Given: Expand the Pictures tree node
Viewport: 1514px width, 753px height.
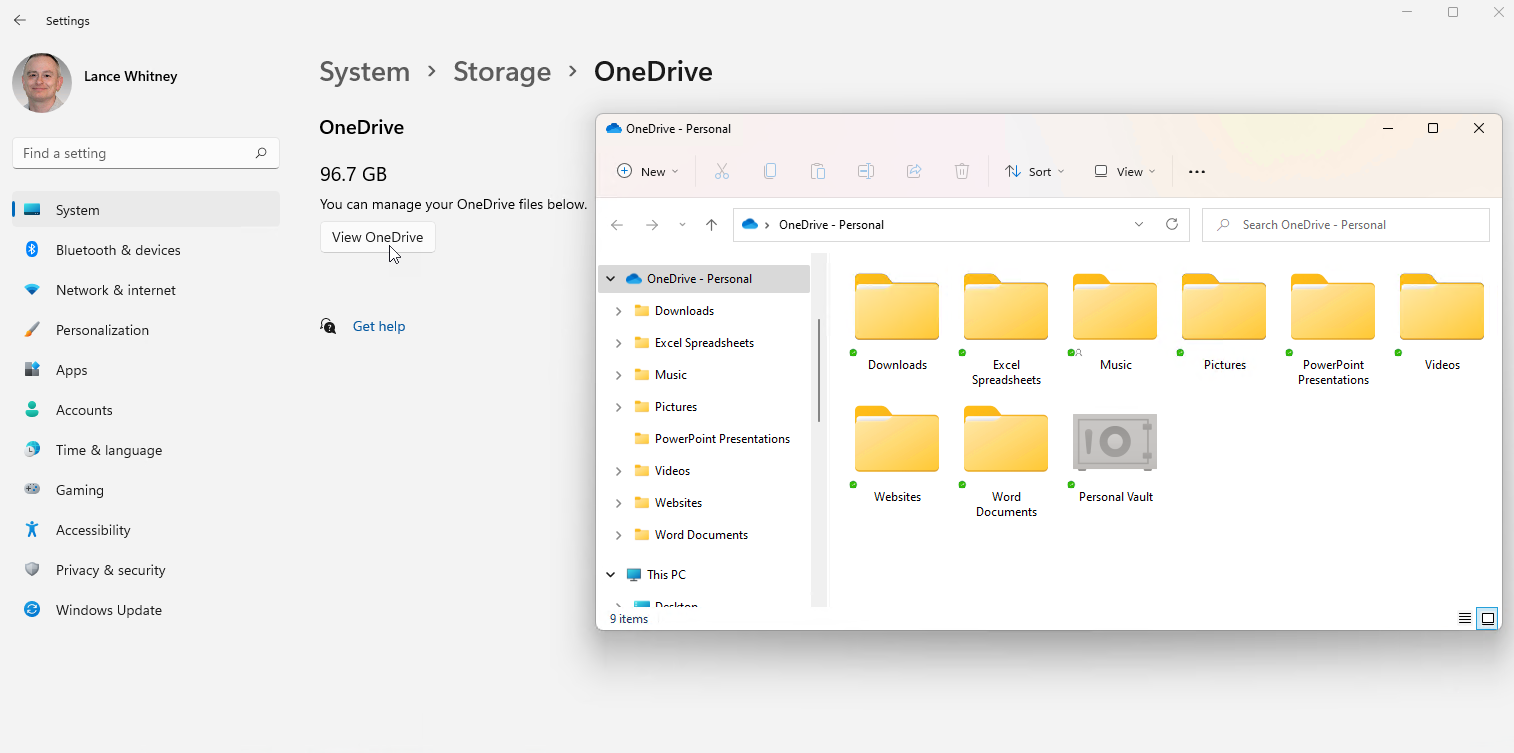Looking at the screenshot, I should (618, 407).
